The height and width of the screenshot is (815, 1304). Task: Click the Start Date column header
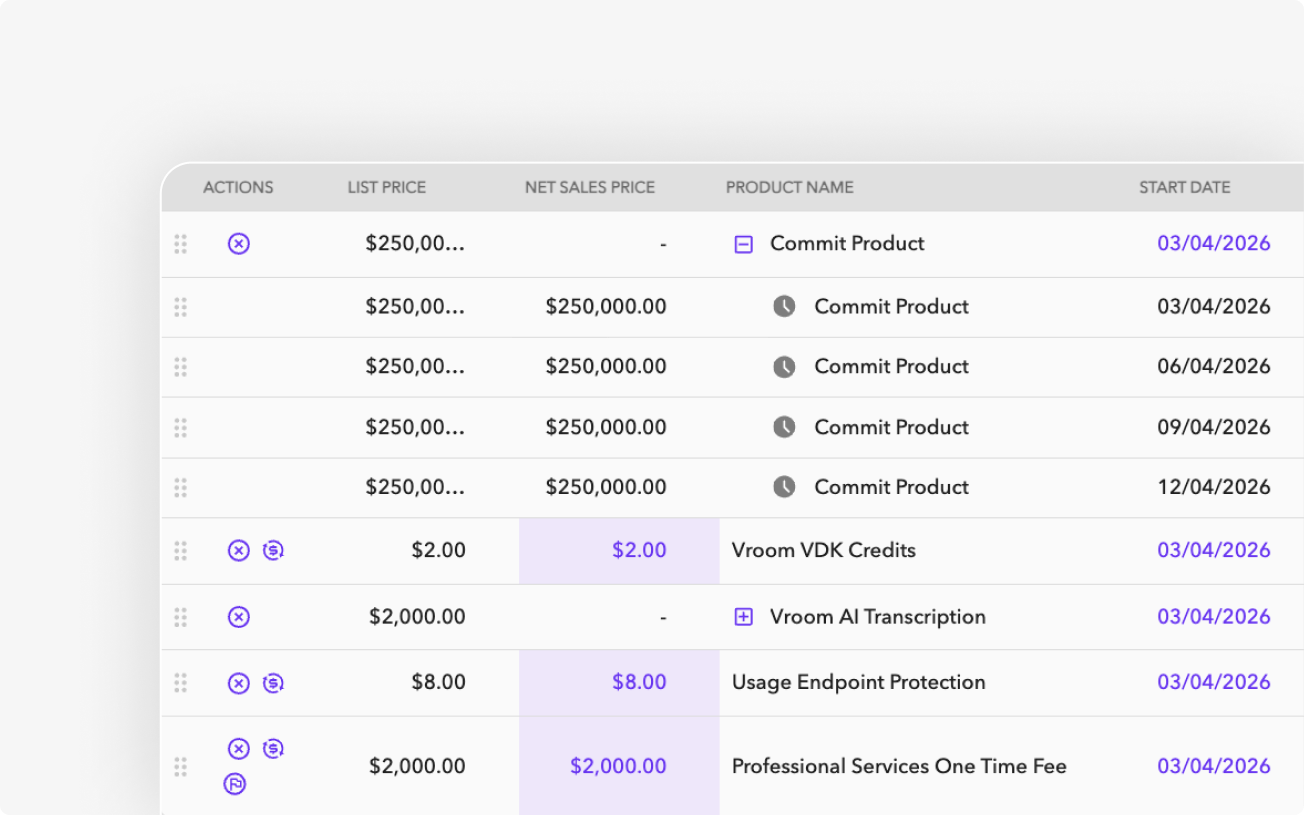pos(1184,187)
